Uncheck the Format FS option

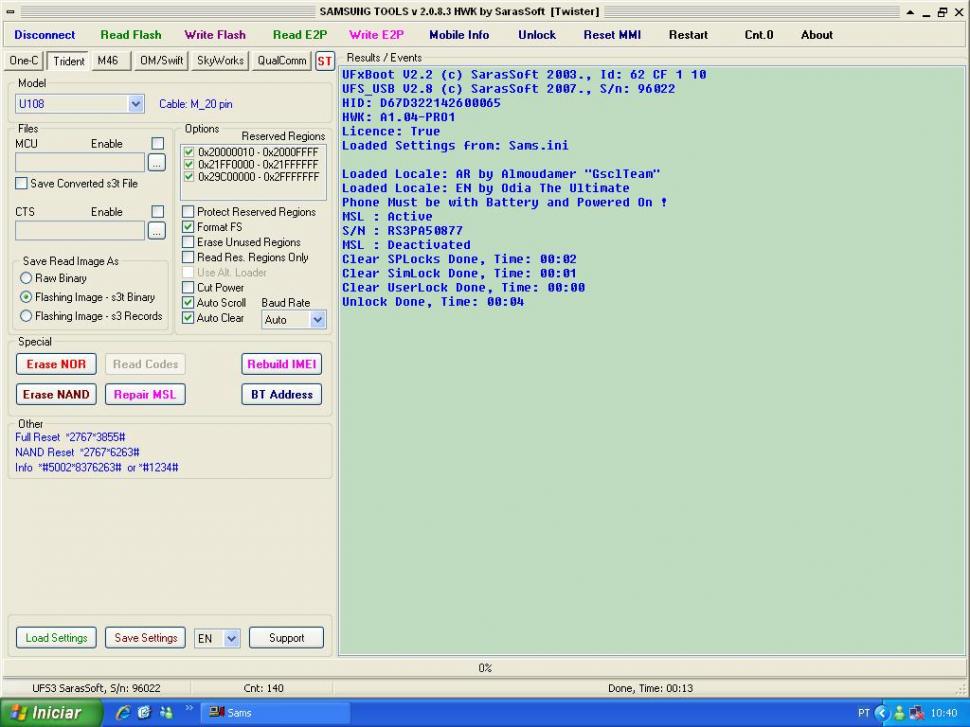click(x=188, y=227)
